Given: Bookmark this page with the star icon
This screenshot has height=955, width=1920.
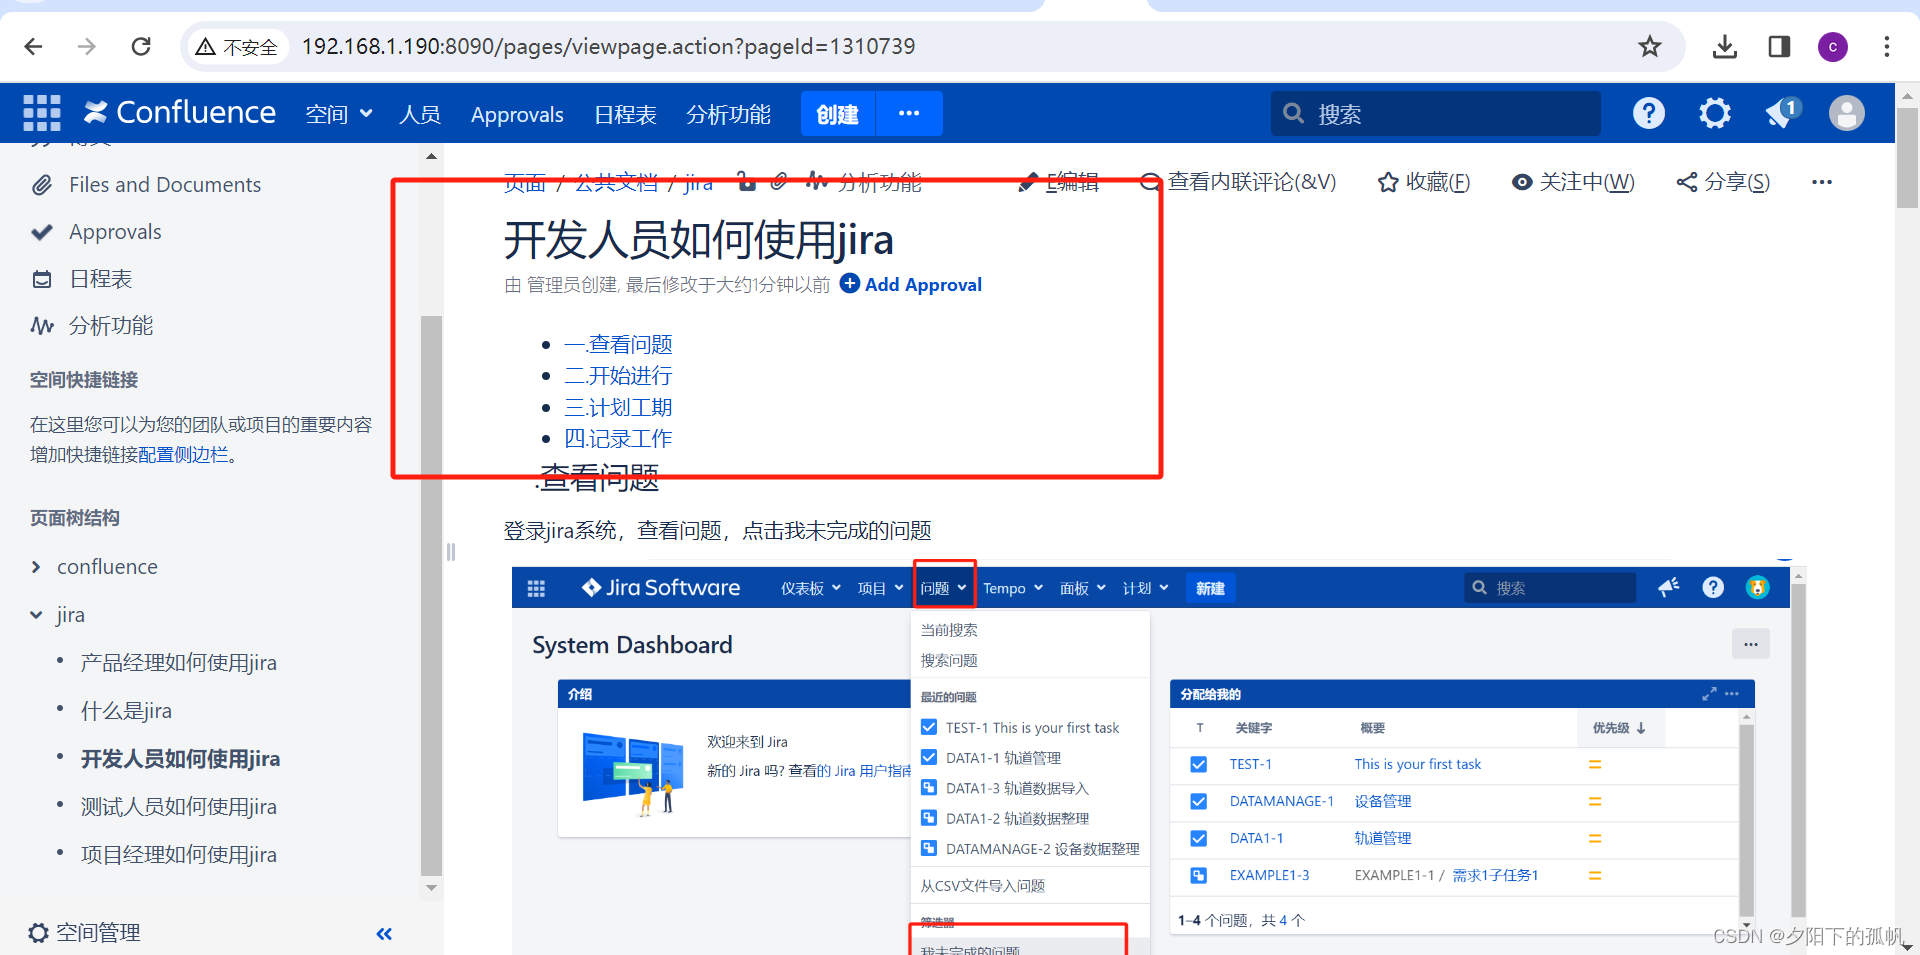Looking at the screenshot, I should pyautogui.click(x=1650, y=46).
